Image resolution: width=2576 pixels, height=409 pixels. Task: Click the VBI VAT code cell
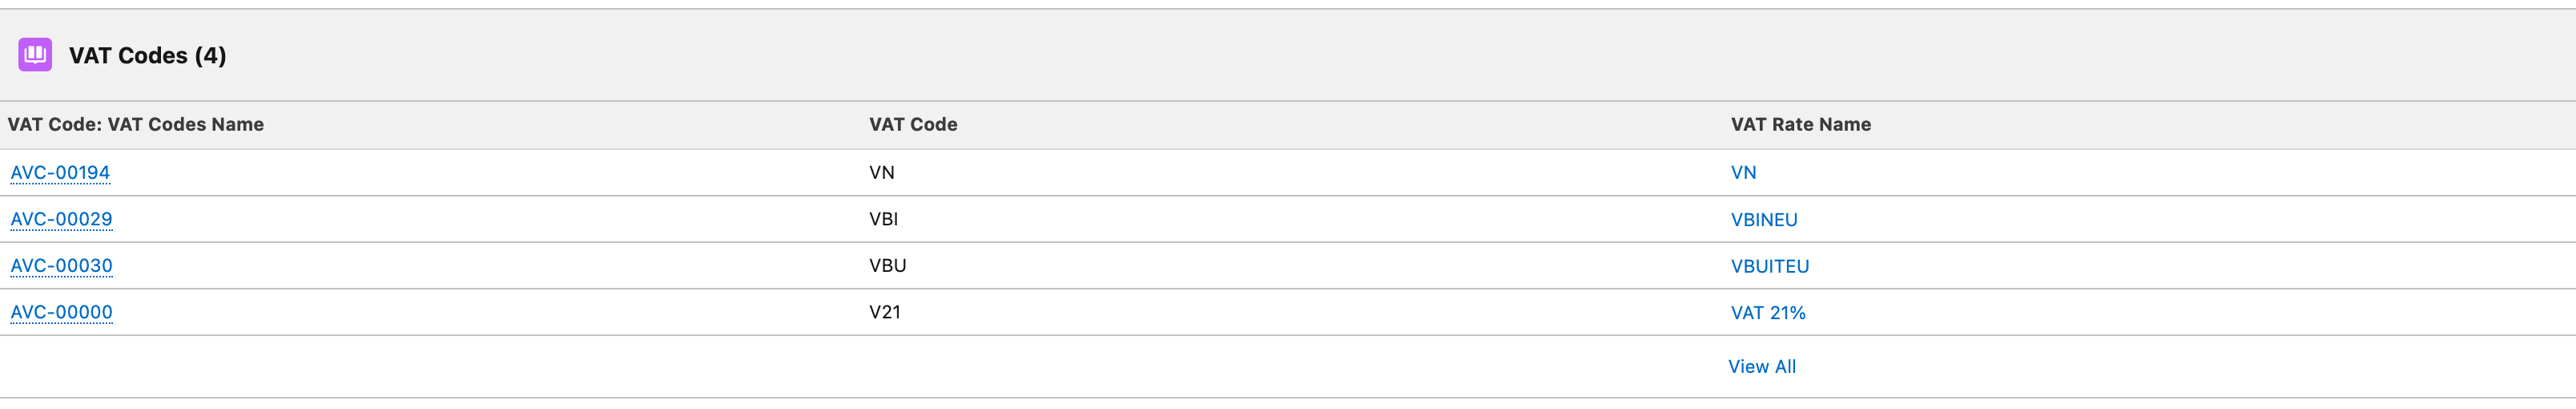pos(883,219)
